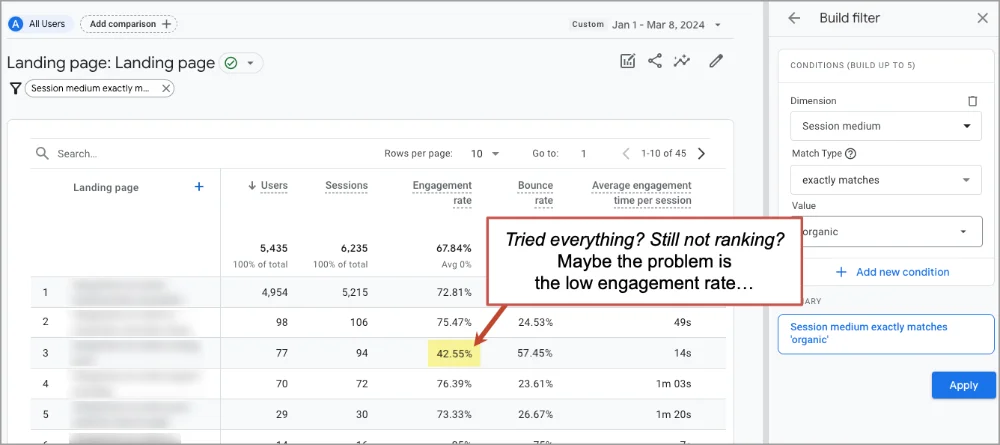
Task: Click the Add comparison button
Action: 129,24
